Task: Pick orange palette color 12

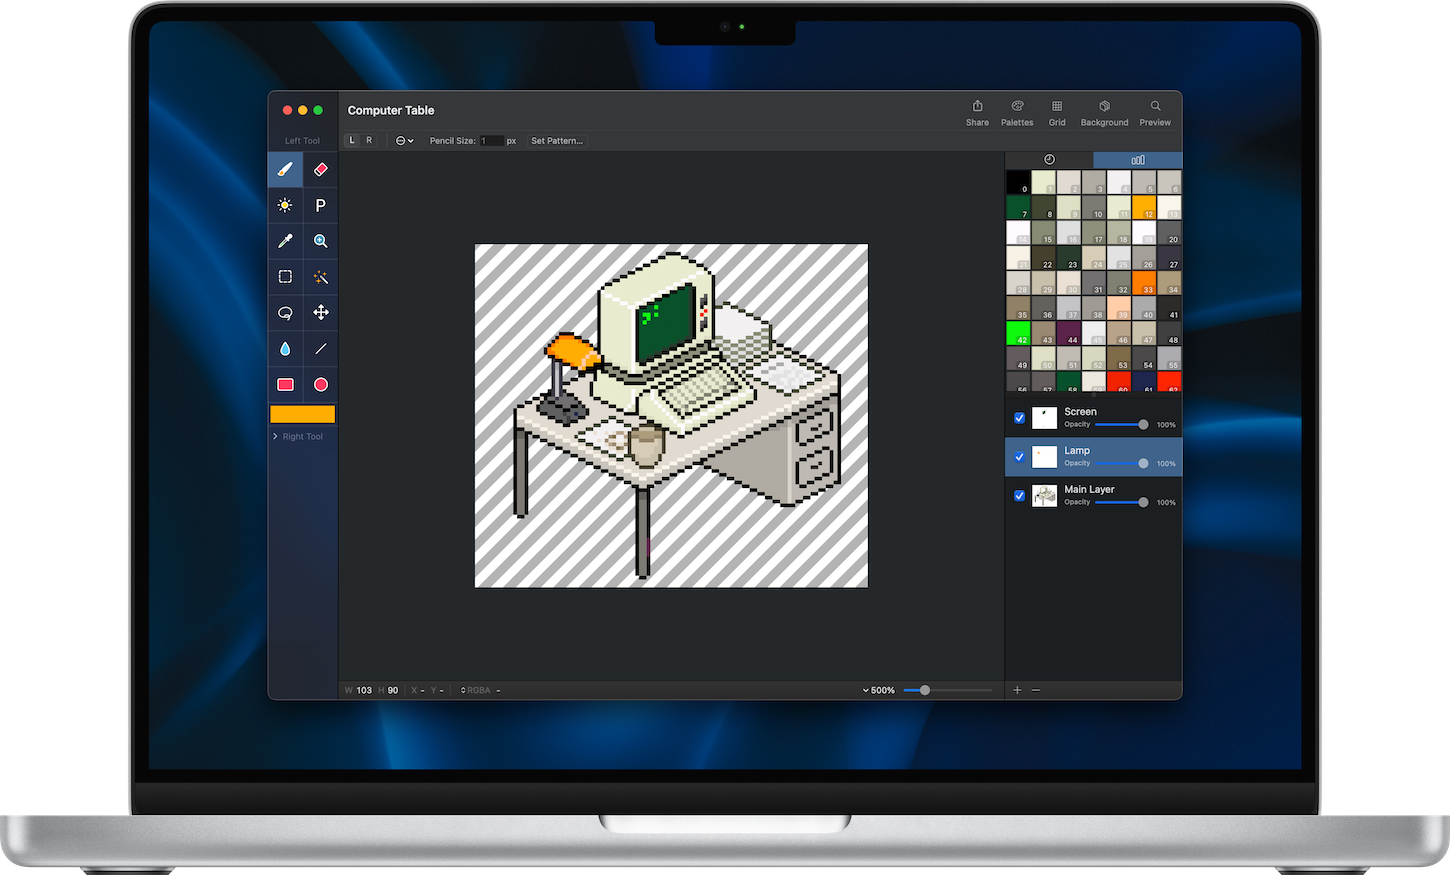Action: (1144, 207)
